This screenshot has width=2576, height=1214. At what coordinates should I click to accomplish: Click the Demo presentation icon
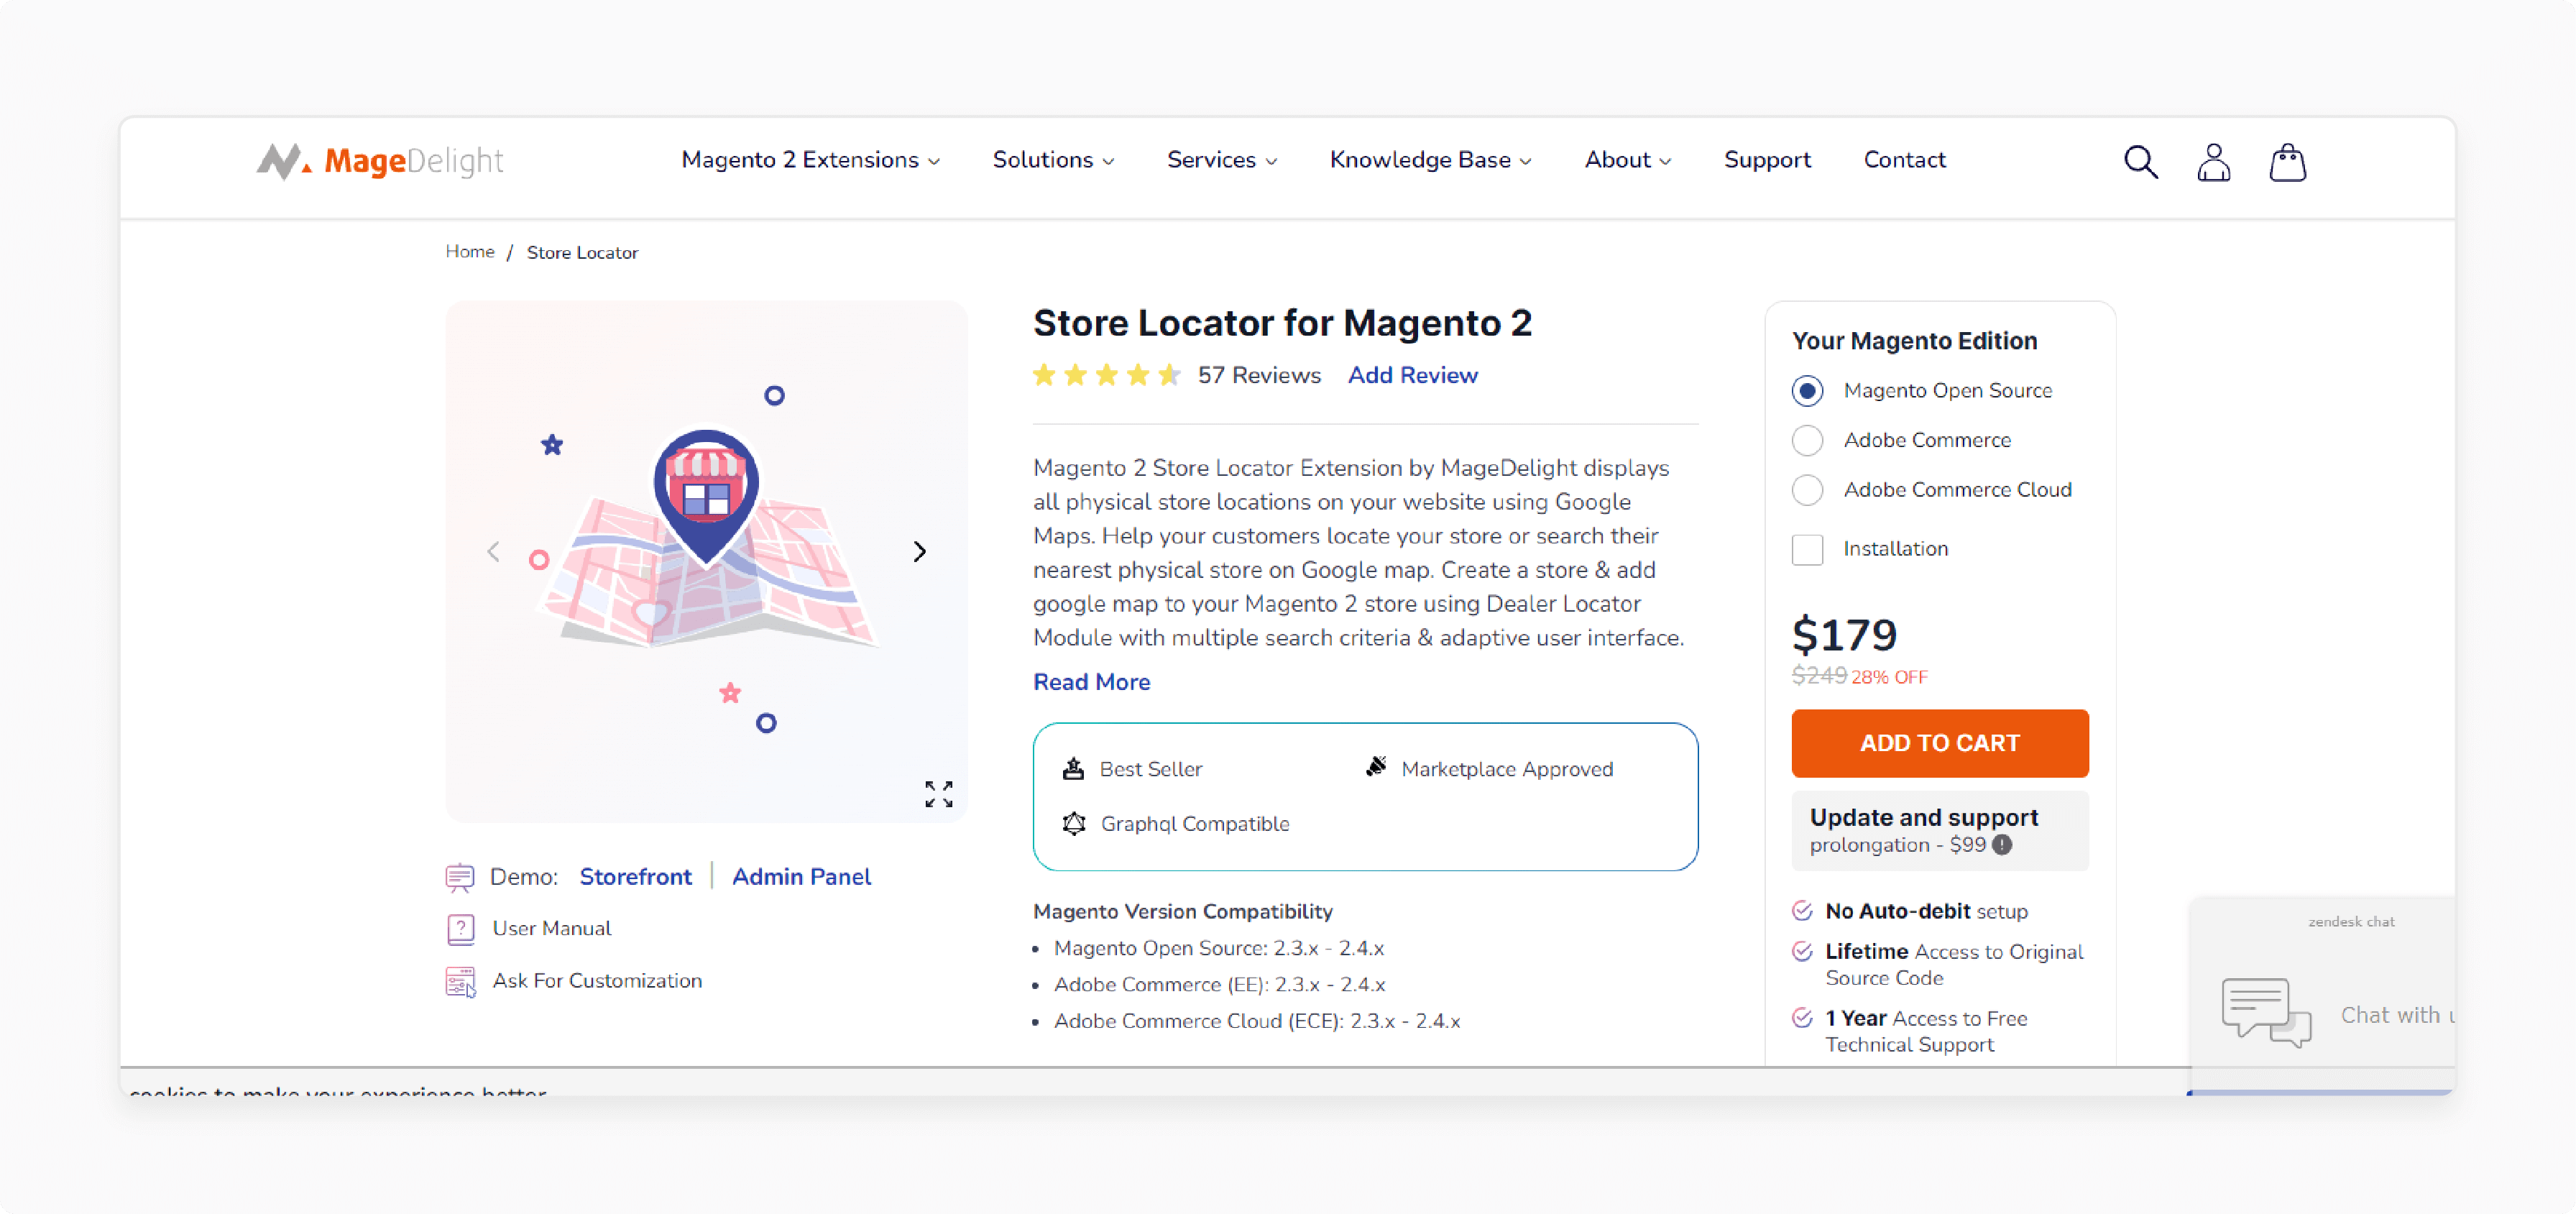click(459, 877)
